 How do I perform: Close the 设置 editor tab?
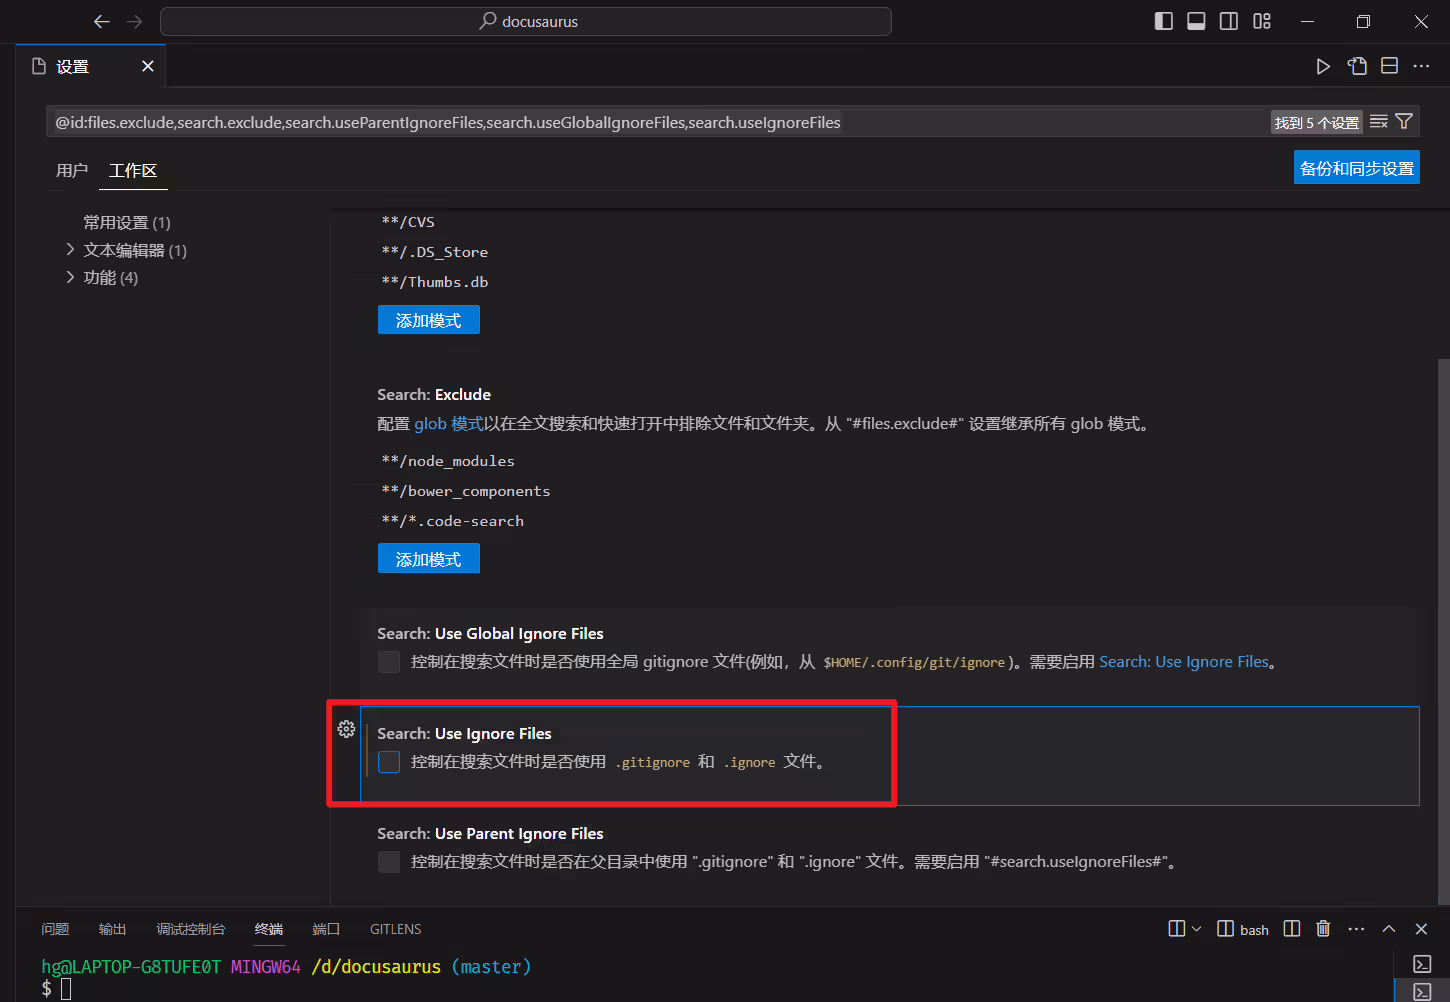(148, 66)
